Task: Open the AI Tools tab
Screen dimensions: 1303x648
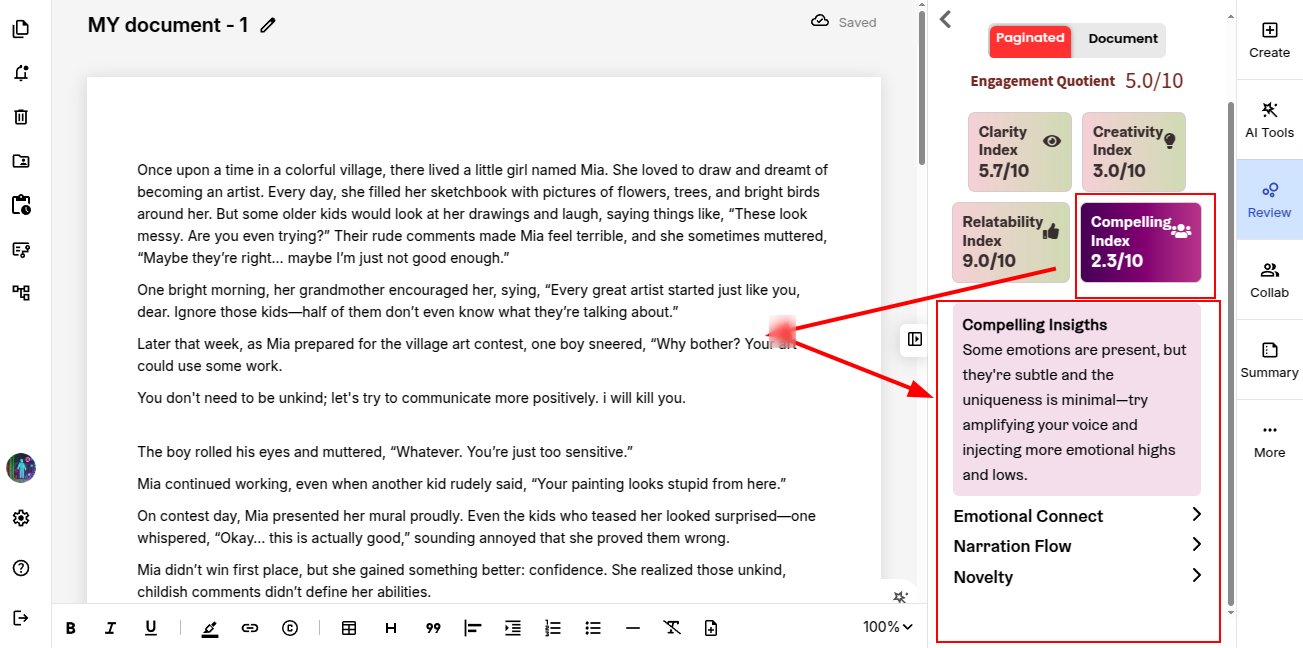Action: pyautogui.click(x=1269, y=119)
